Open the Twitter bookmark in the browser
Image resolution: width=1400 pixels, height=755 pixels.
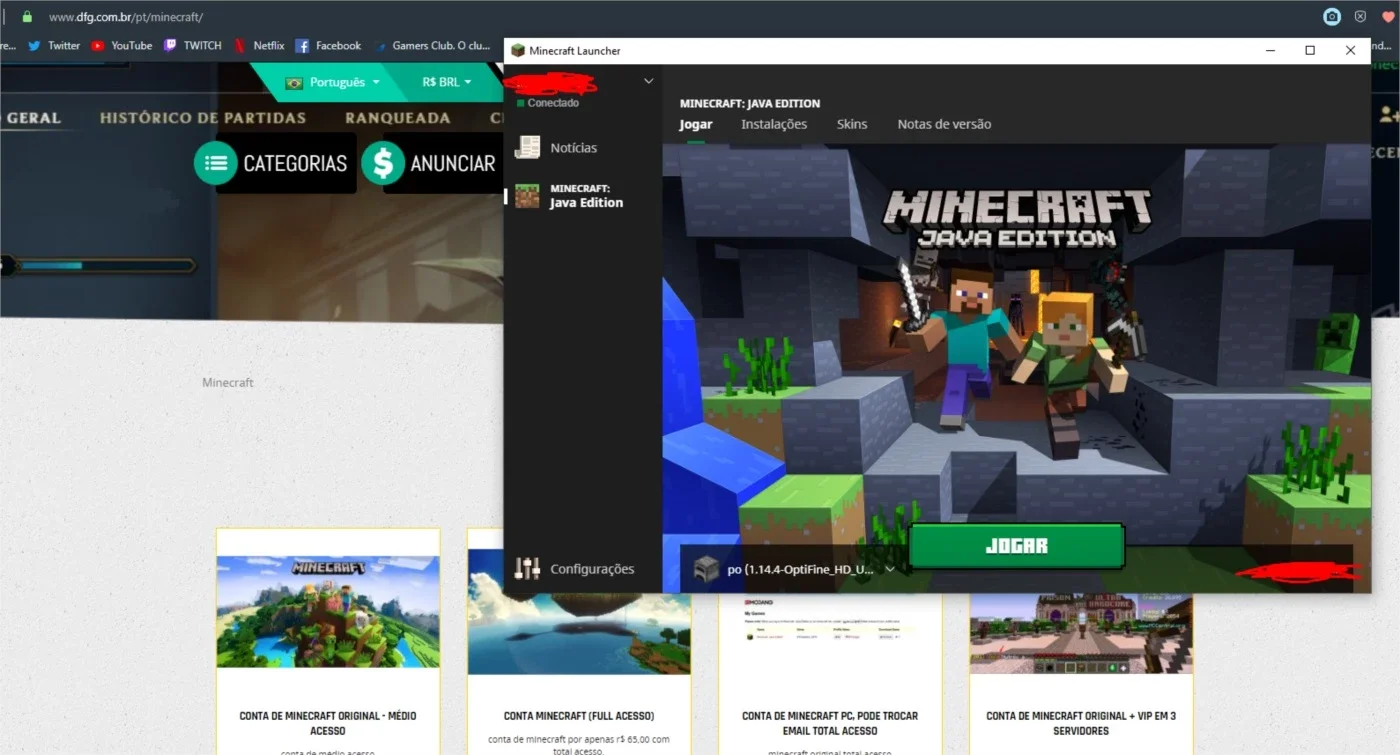click(54, 45)
